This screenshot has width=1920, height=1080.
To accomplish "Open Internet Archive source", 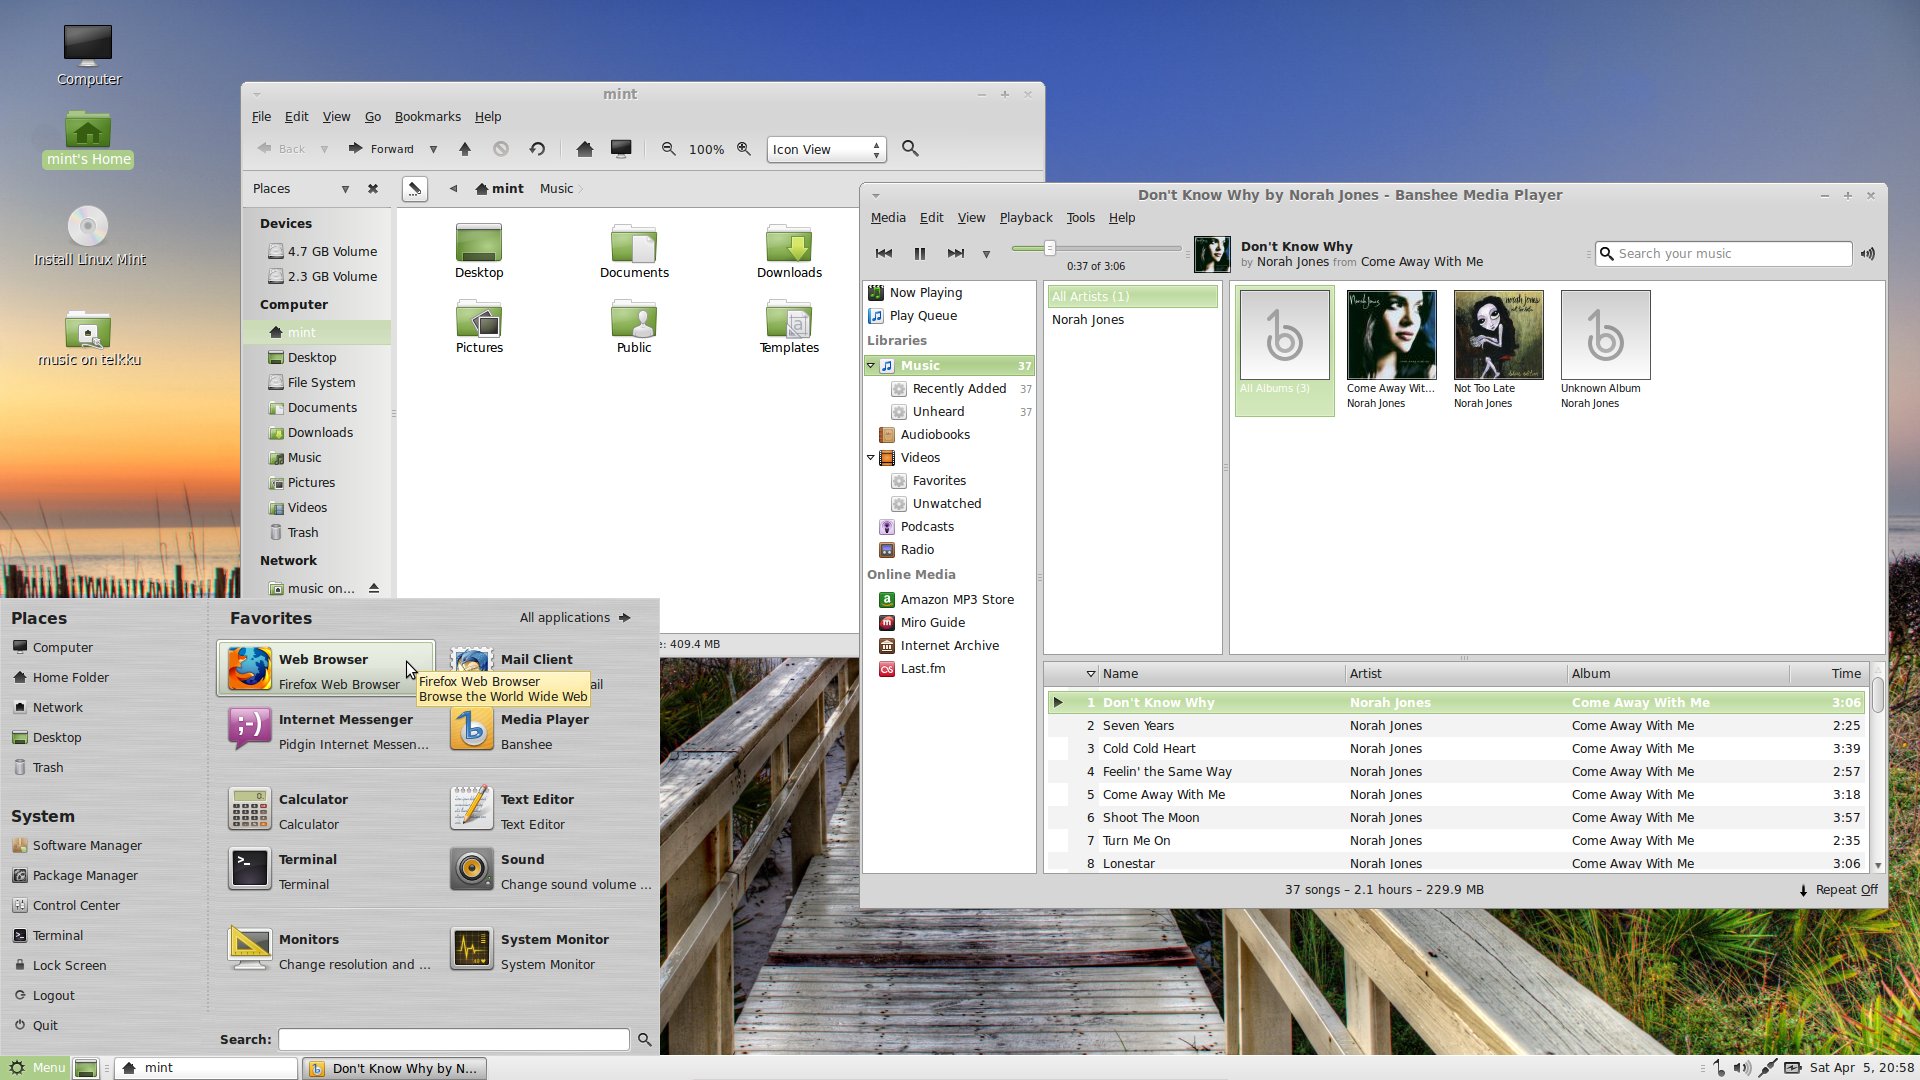I will 949,646.
